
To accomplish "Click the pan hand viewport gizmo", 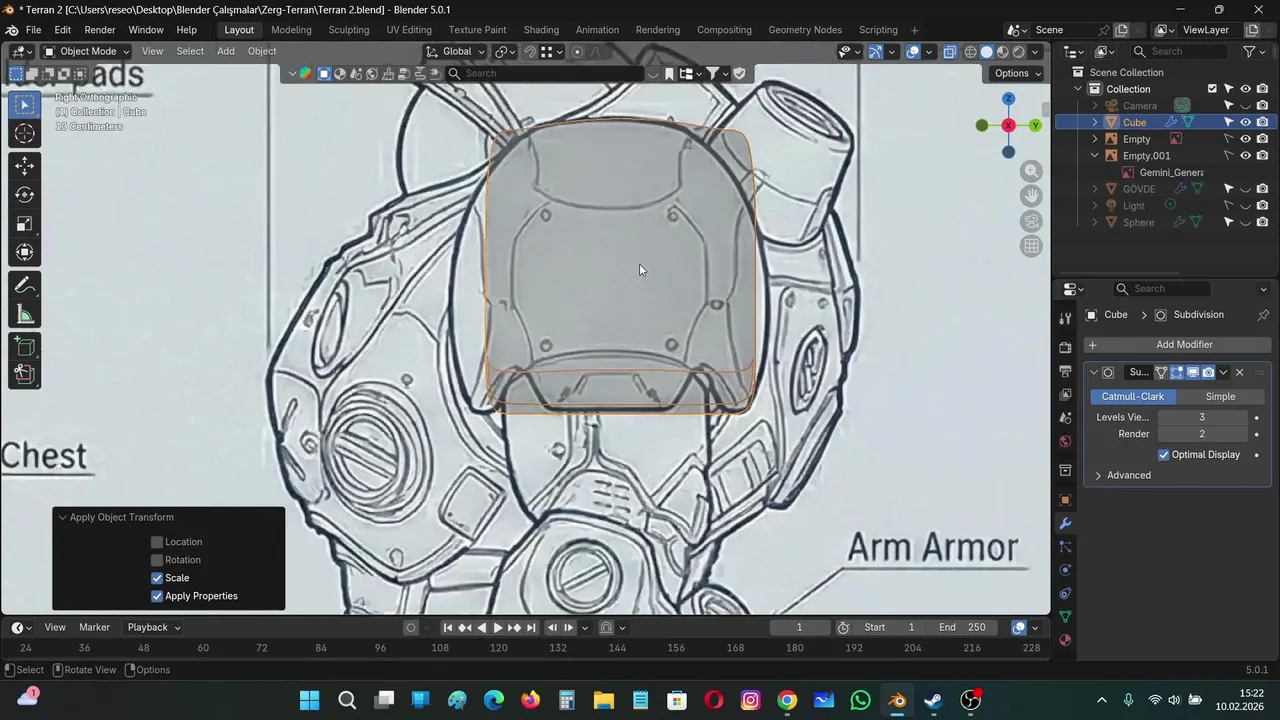I will click(1031, 196).
